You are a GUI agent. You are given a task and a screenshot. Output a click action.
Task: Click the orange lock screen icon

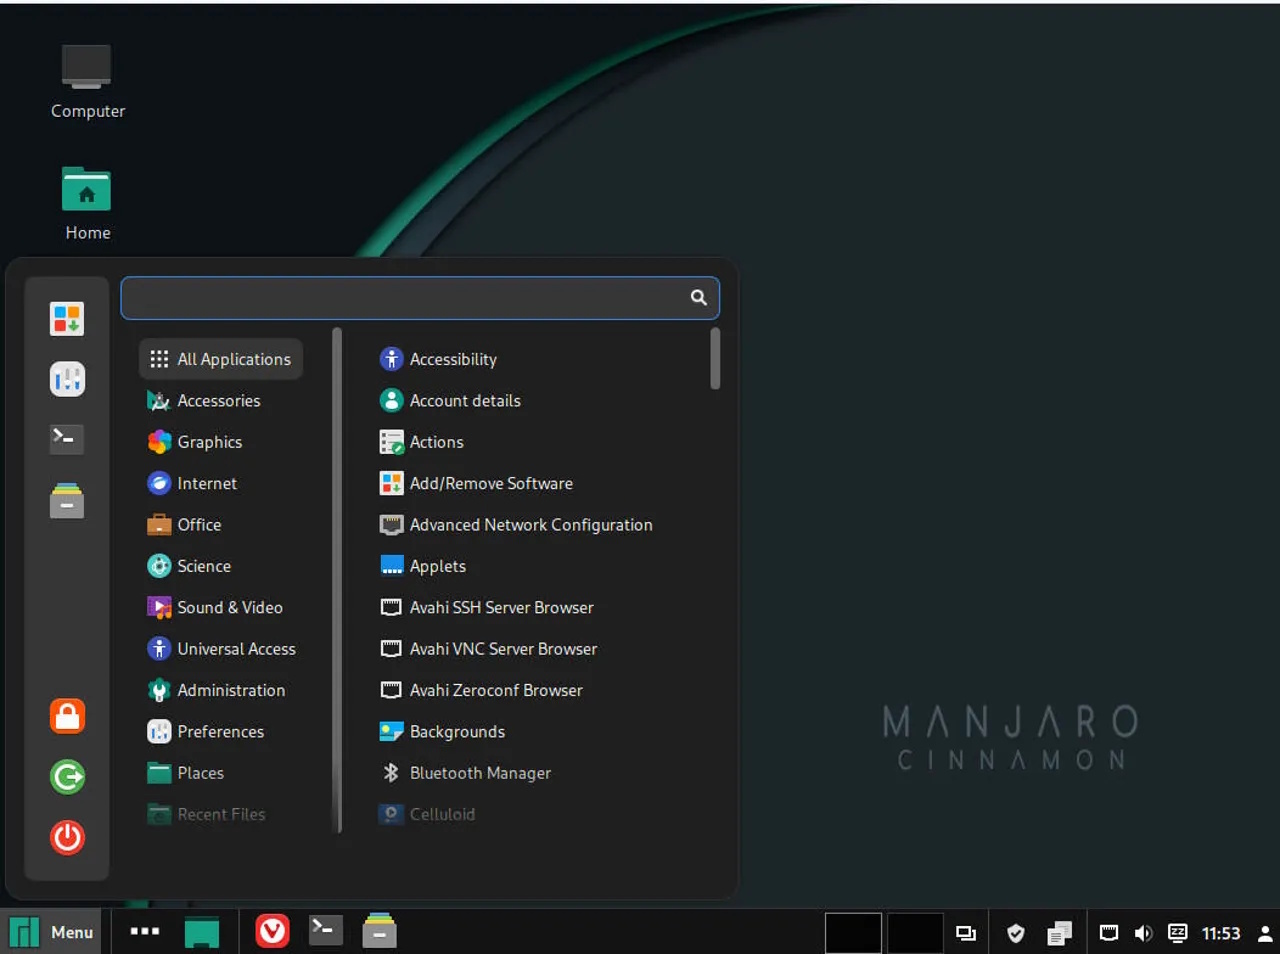[67, 716]
